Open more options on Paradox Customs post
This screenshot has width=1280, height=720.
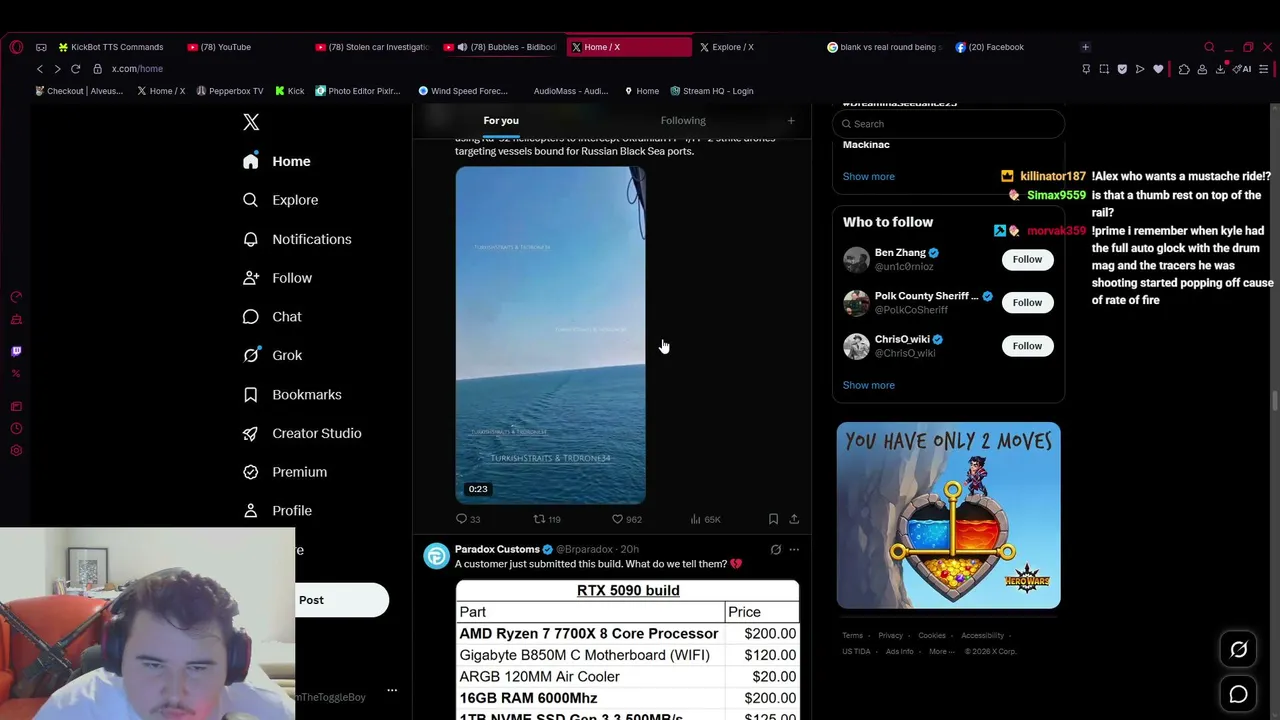(794, 549)
